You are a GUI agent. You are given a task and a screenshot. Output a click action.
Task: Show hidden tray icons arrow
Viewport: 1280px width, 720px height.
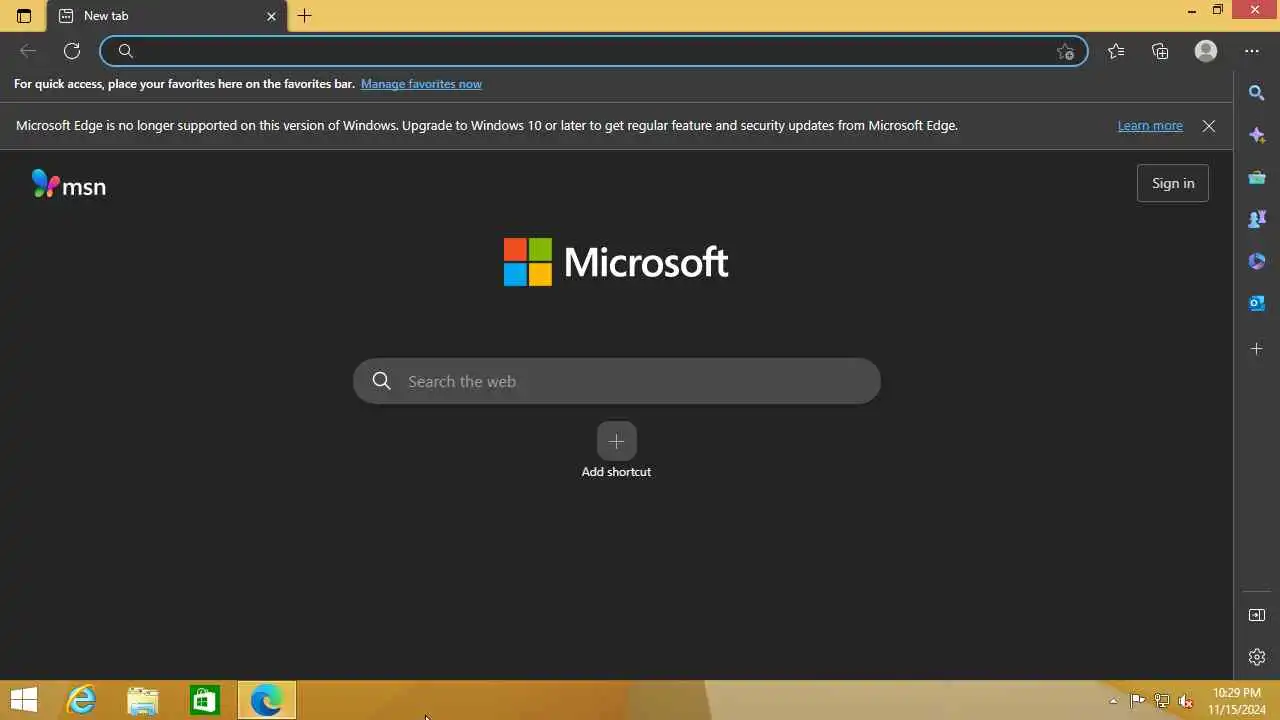click(1113, 701)
